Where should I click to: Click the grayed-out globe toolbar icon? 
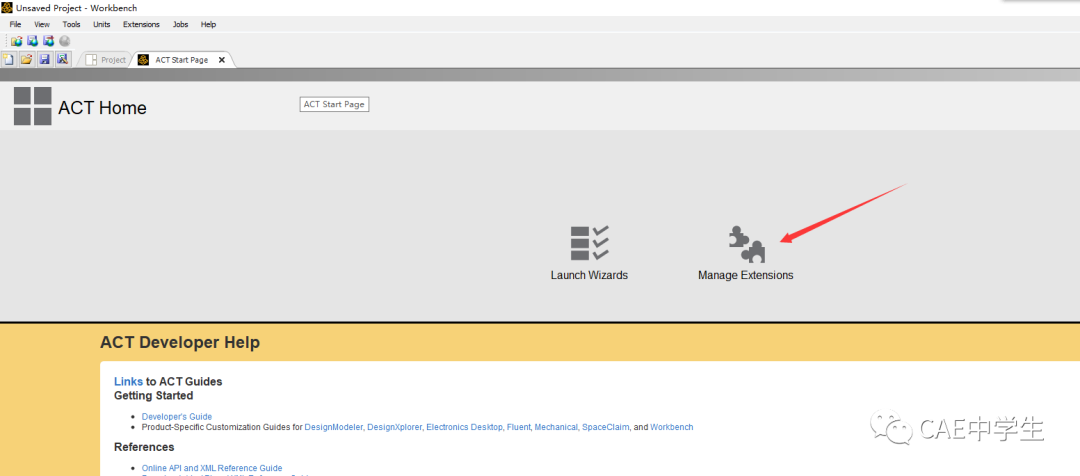pos(65,41)
